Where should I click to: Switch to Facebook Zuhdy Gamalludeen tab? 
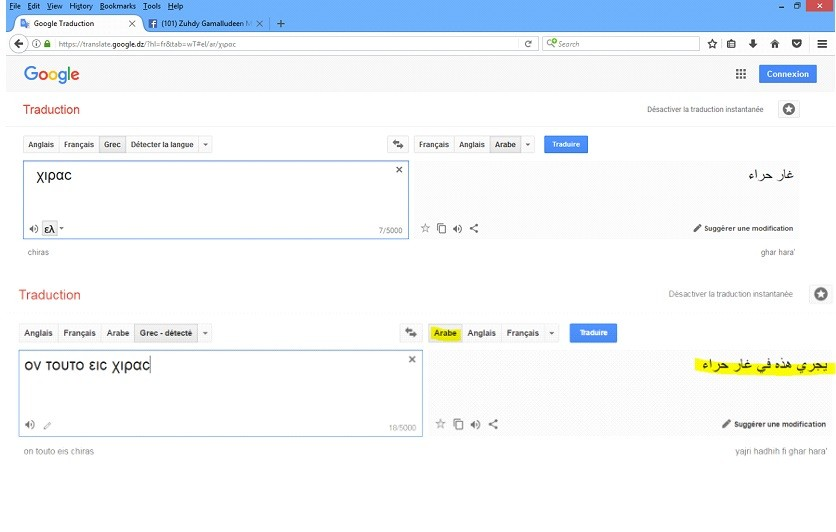click(205, 23)
